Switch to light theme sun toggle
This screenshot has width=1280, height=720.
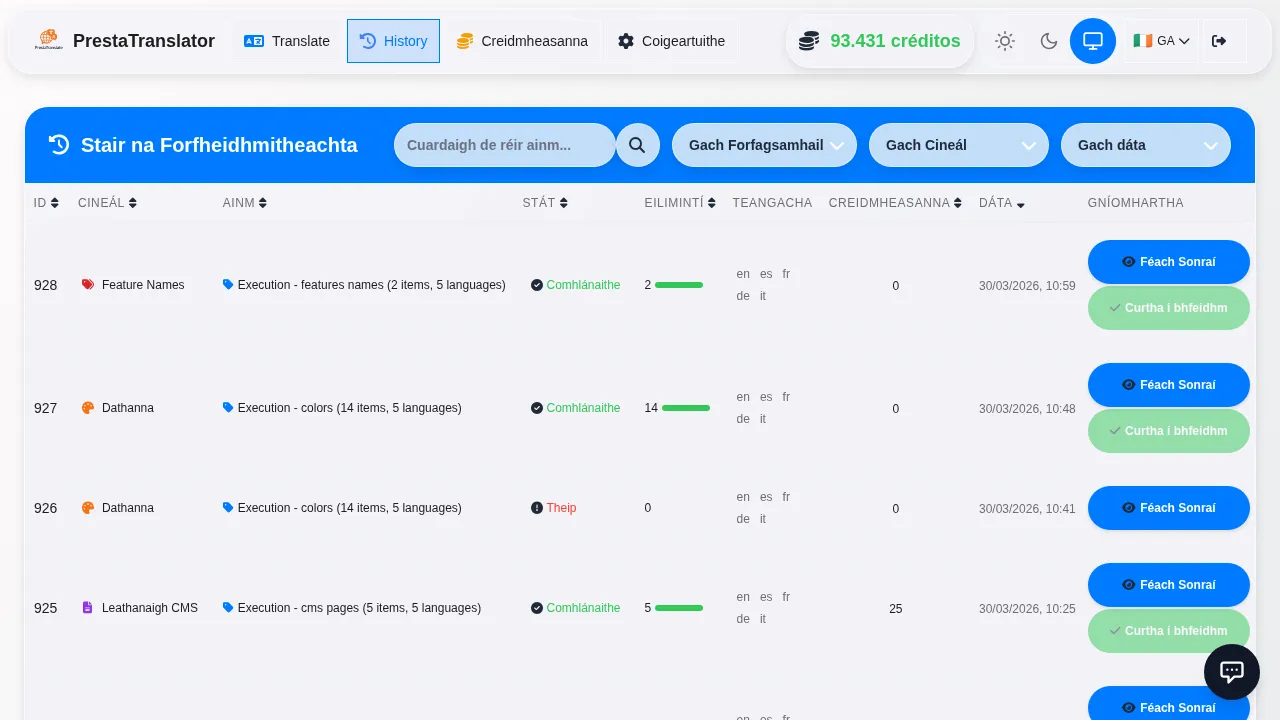point(1004,41)
